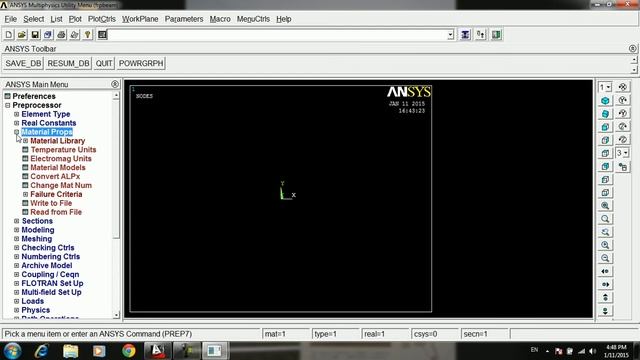This screenshot has width=640, height=360.
Task: Click in the ANSYS command input field
Action: (x=278, y=35)
